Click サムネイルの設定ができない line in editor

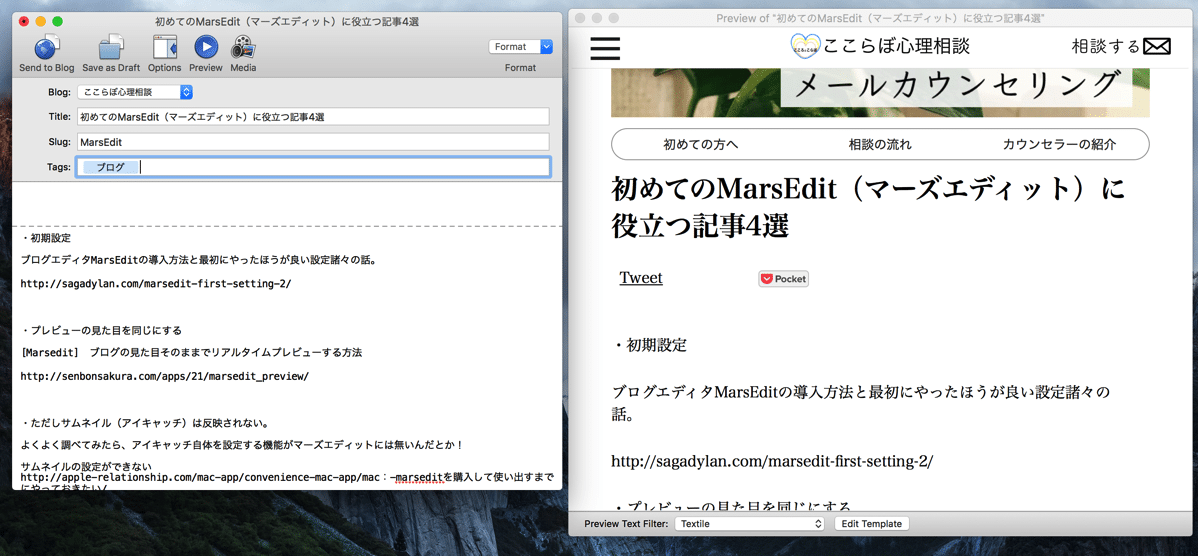pos(86,466)
